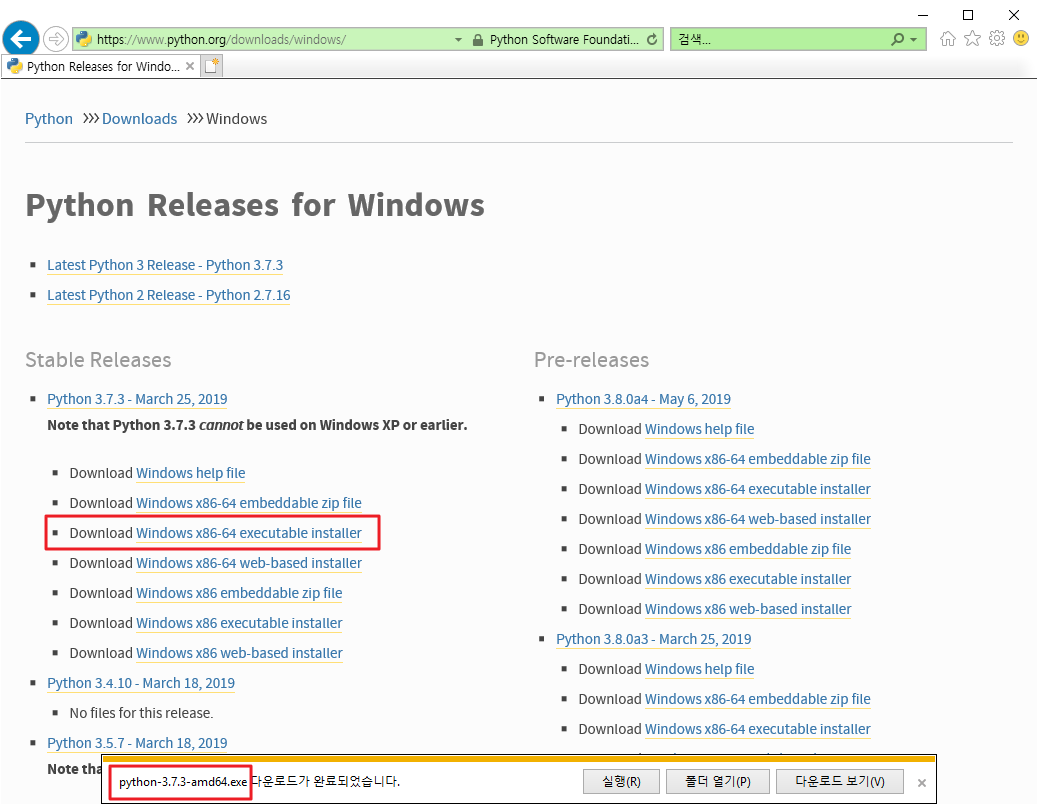Click 다운로드 보기(V) to view downloads
The image size is (1038, 805).
[839, 782]
